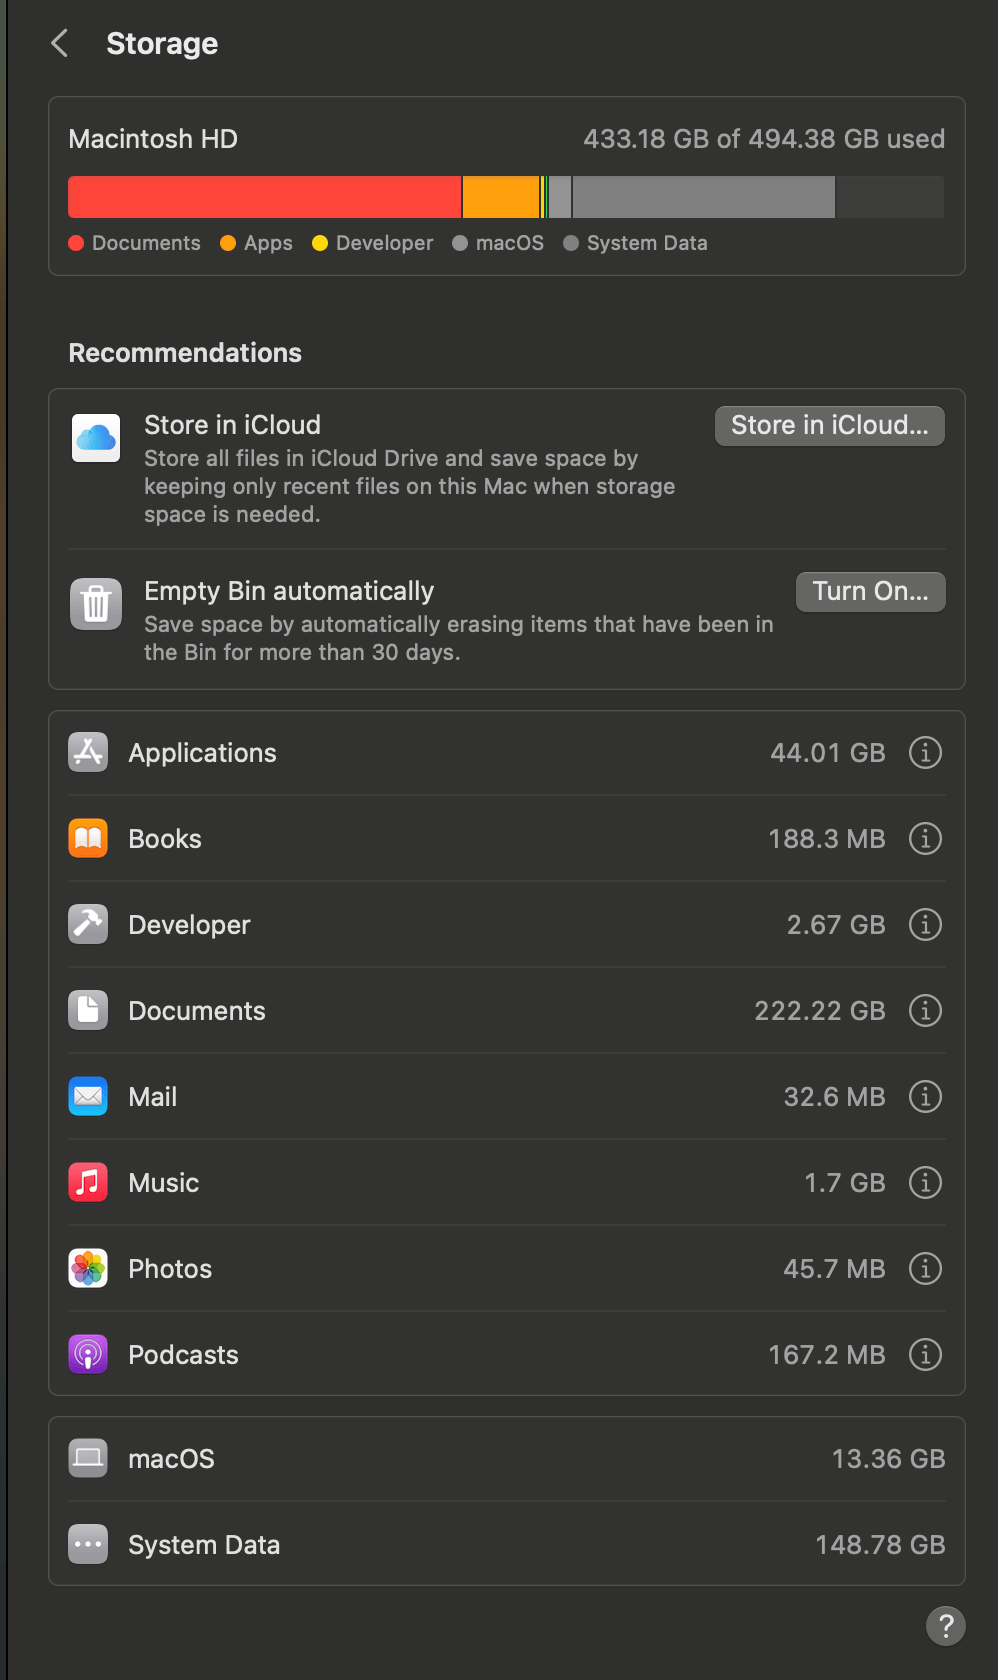The image size is (998, 1680).
Task: Click the System Data ellipsis icon
Action: (x=87, y=1544)
